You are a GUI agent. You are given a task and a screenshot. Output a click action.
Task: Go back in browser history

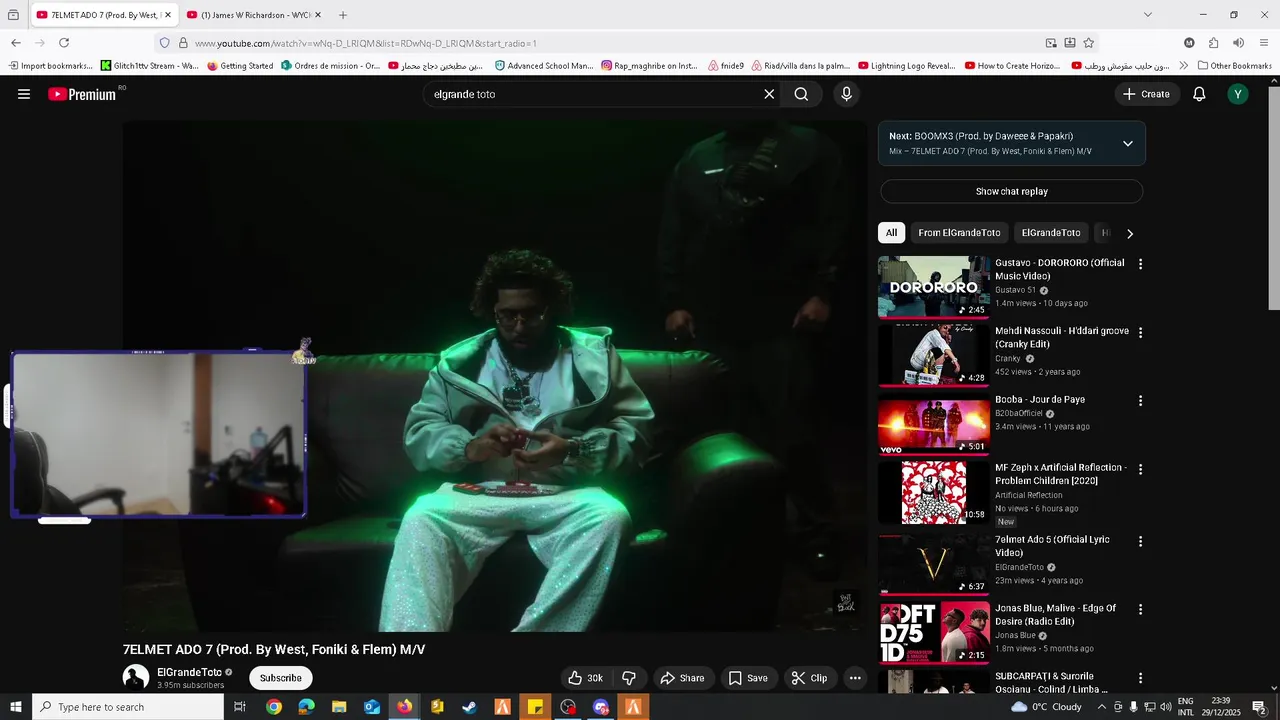point(16,43)
